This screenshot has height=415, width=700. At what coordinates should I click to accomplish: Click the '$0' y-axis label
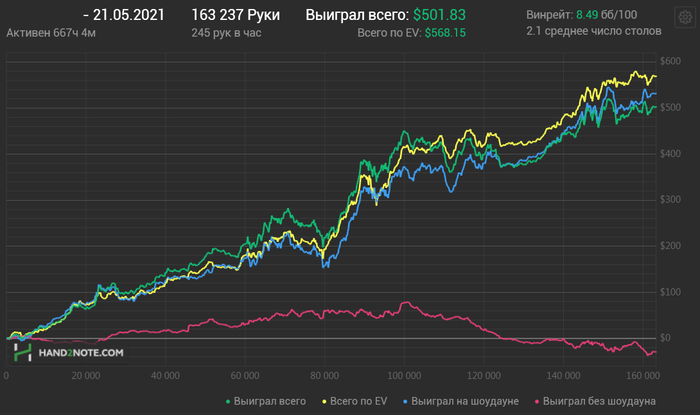point(665,338)
